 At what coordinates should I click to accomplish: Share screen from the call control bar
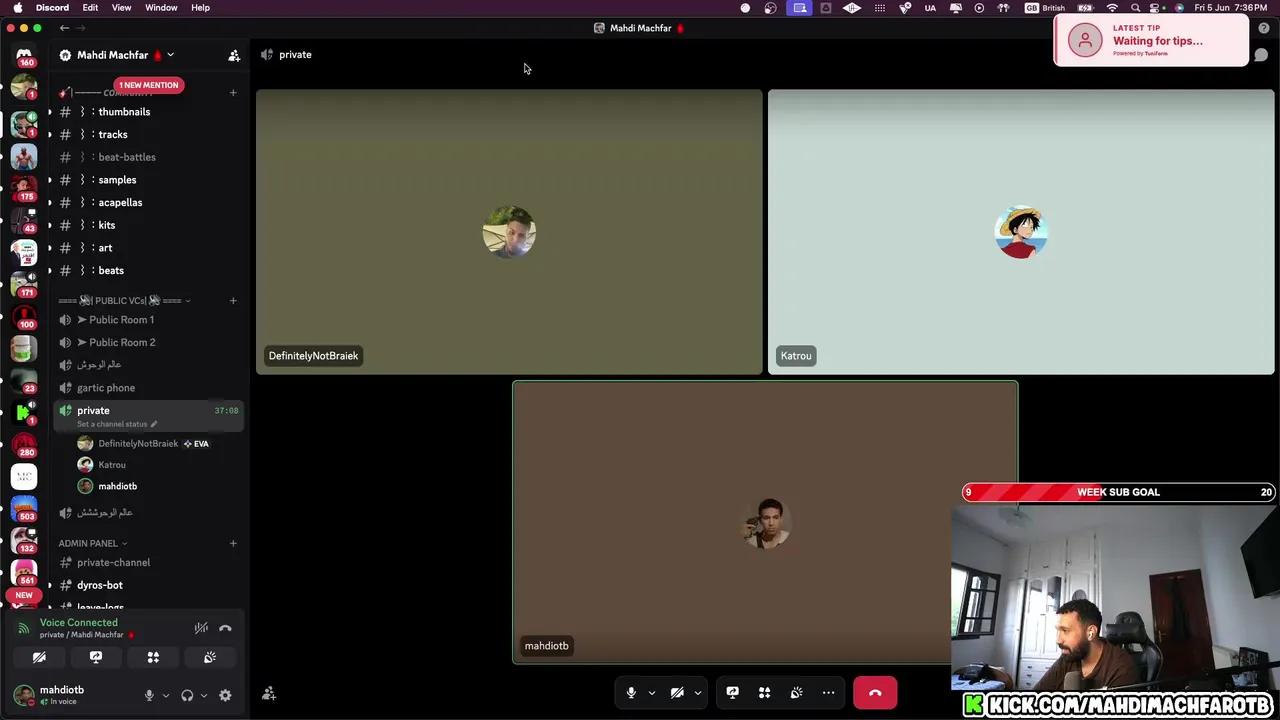coord(732,692)
